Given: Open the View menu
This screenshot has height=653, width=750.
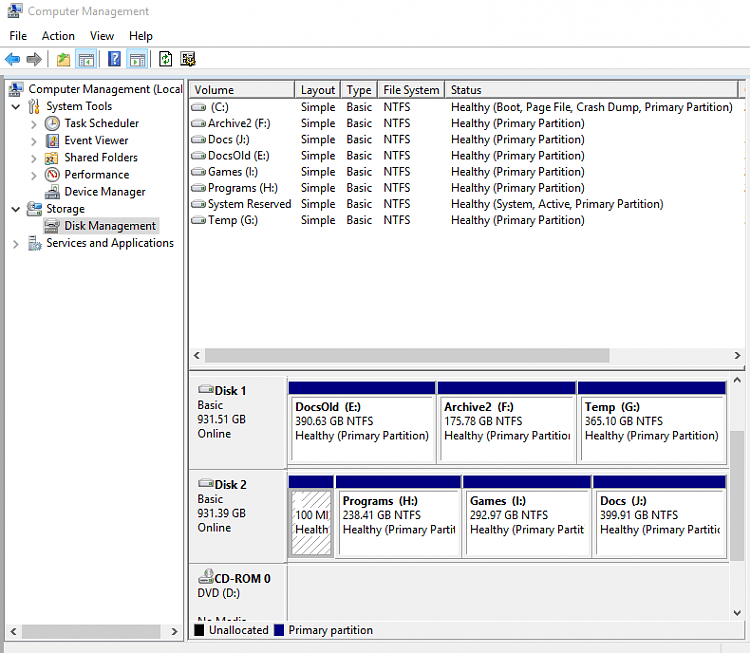Looking at the screenshot, I should click(102, 36).
